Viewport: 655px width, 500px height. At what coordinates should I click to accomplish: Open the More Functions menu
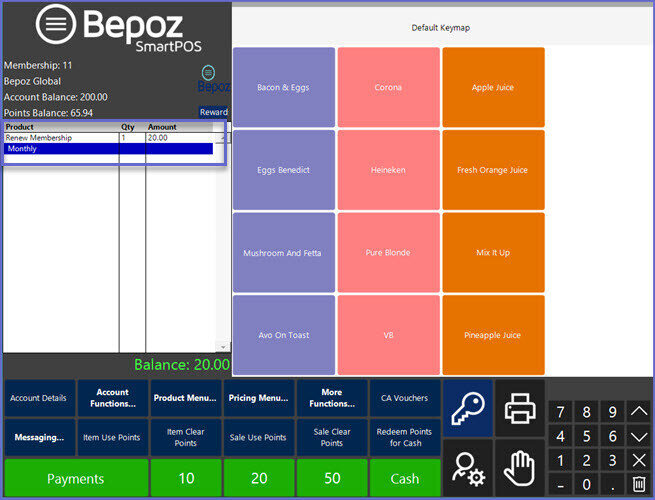coord(332,398)
